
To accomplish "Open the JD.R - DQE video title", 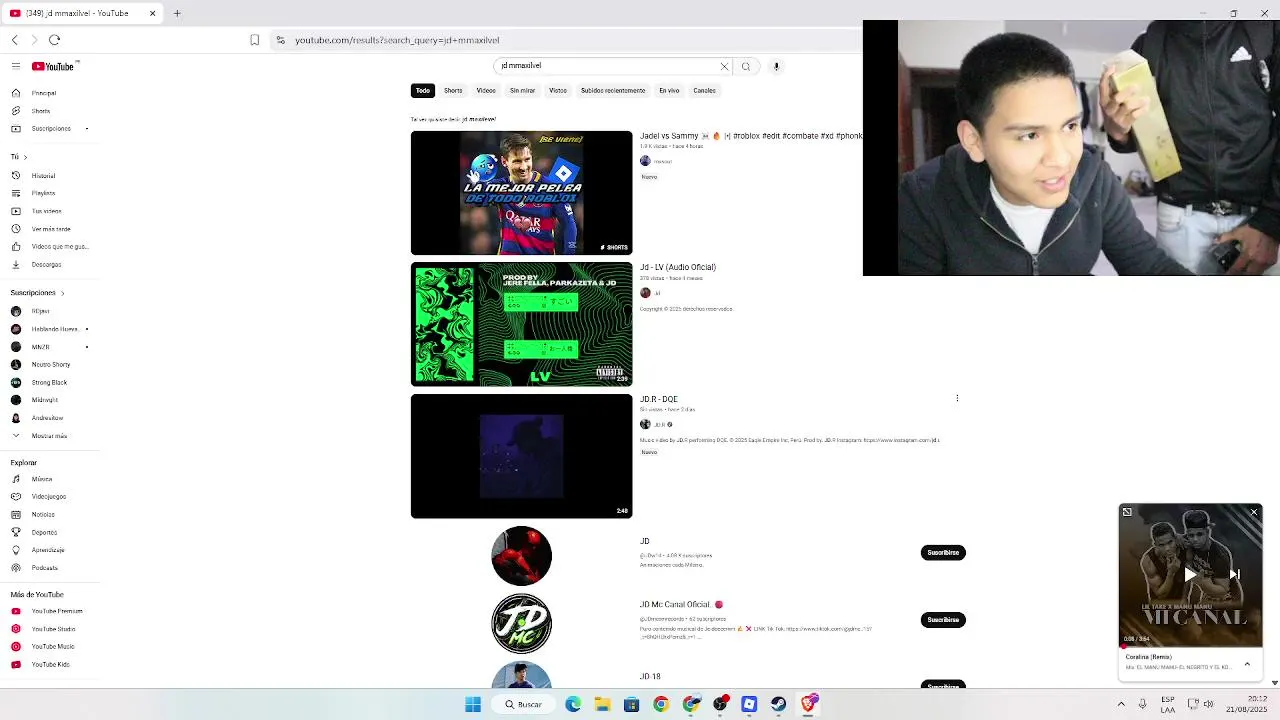I will tap(659, 399).
